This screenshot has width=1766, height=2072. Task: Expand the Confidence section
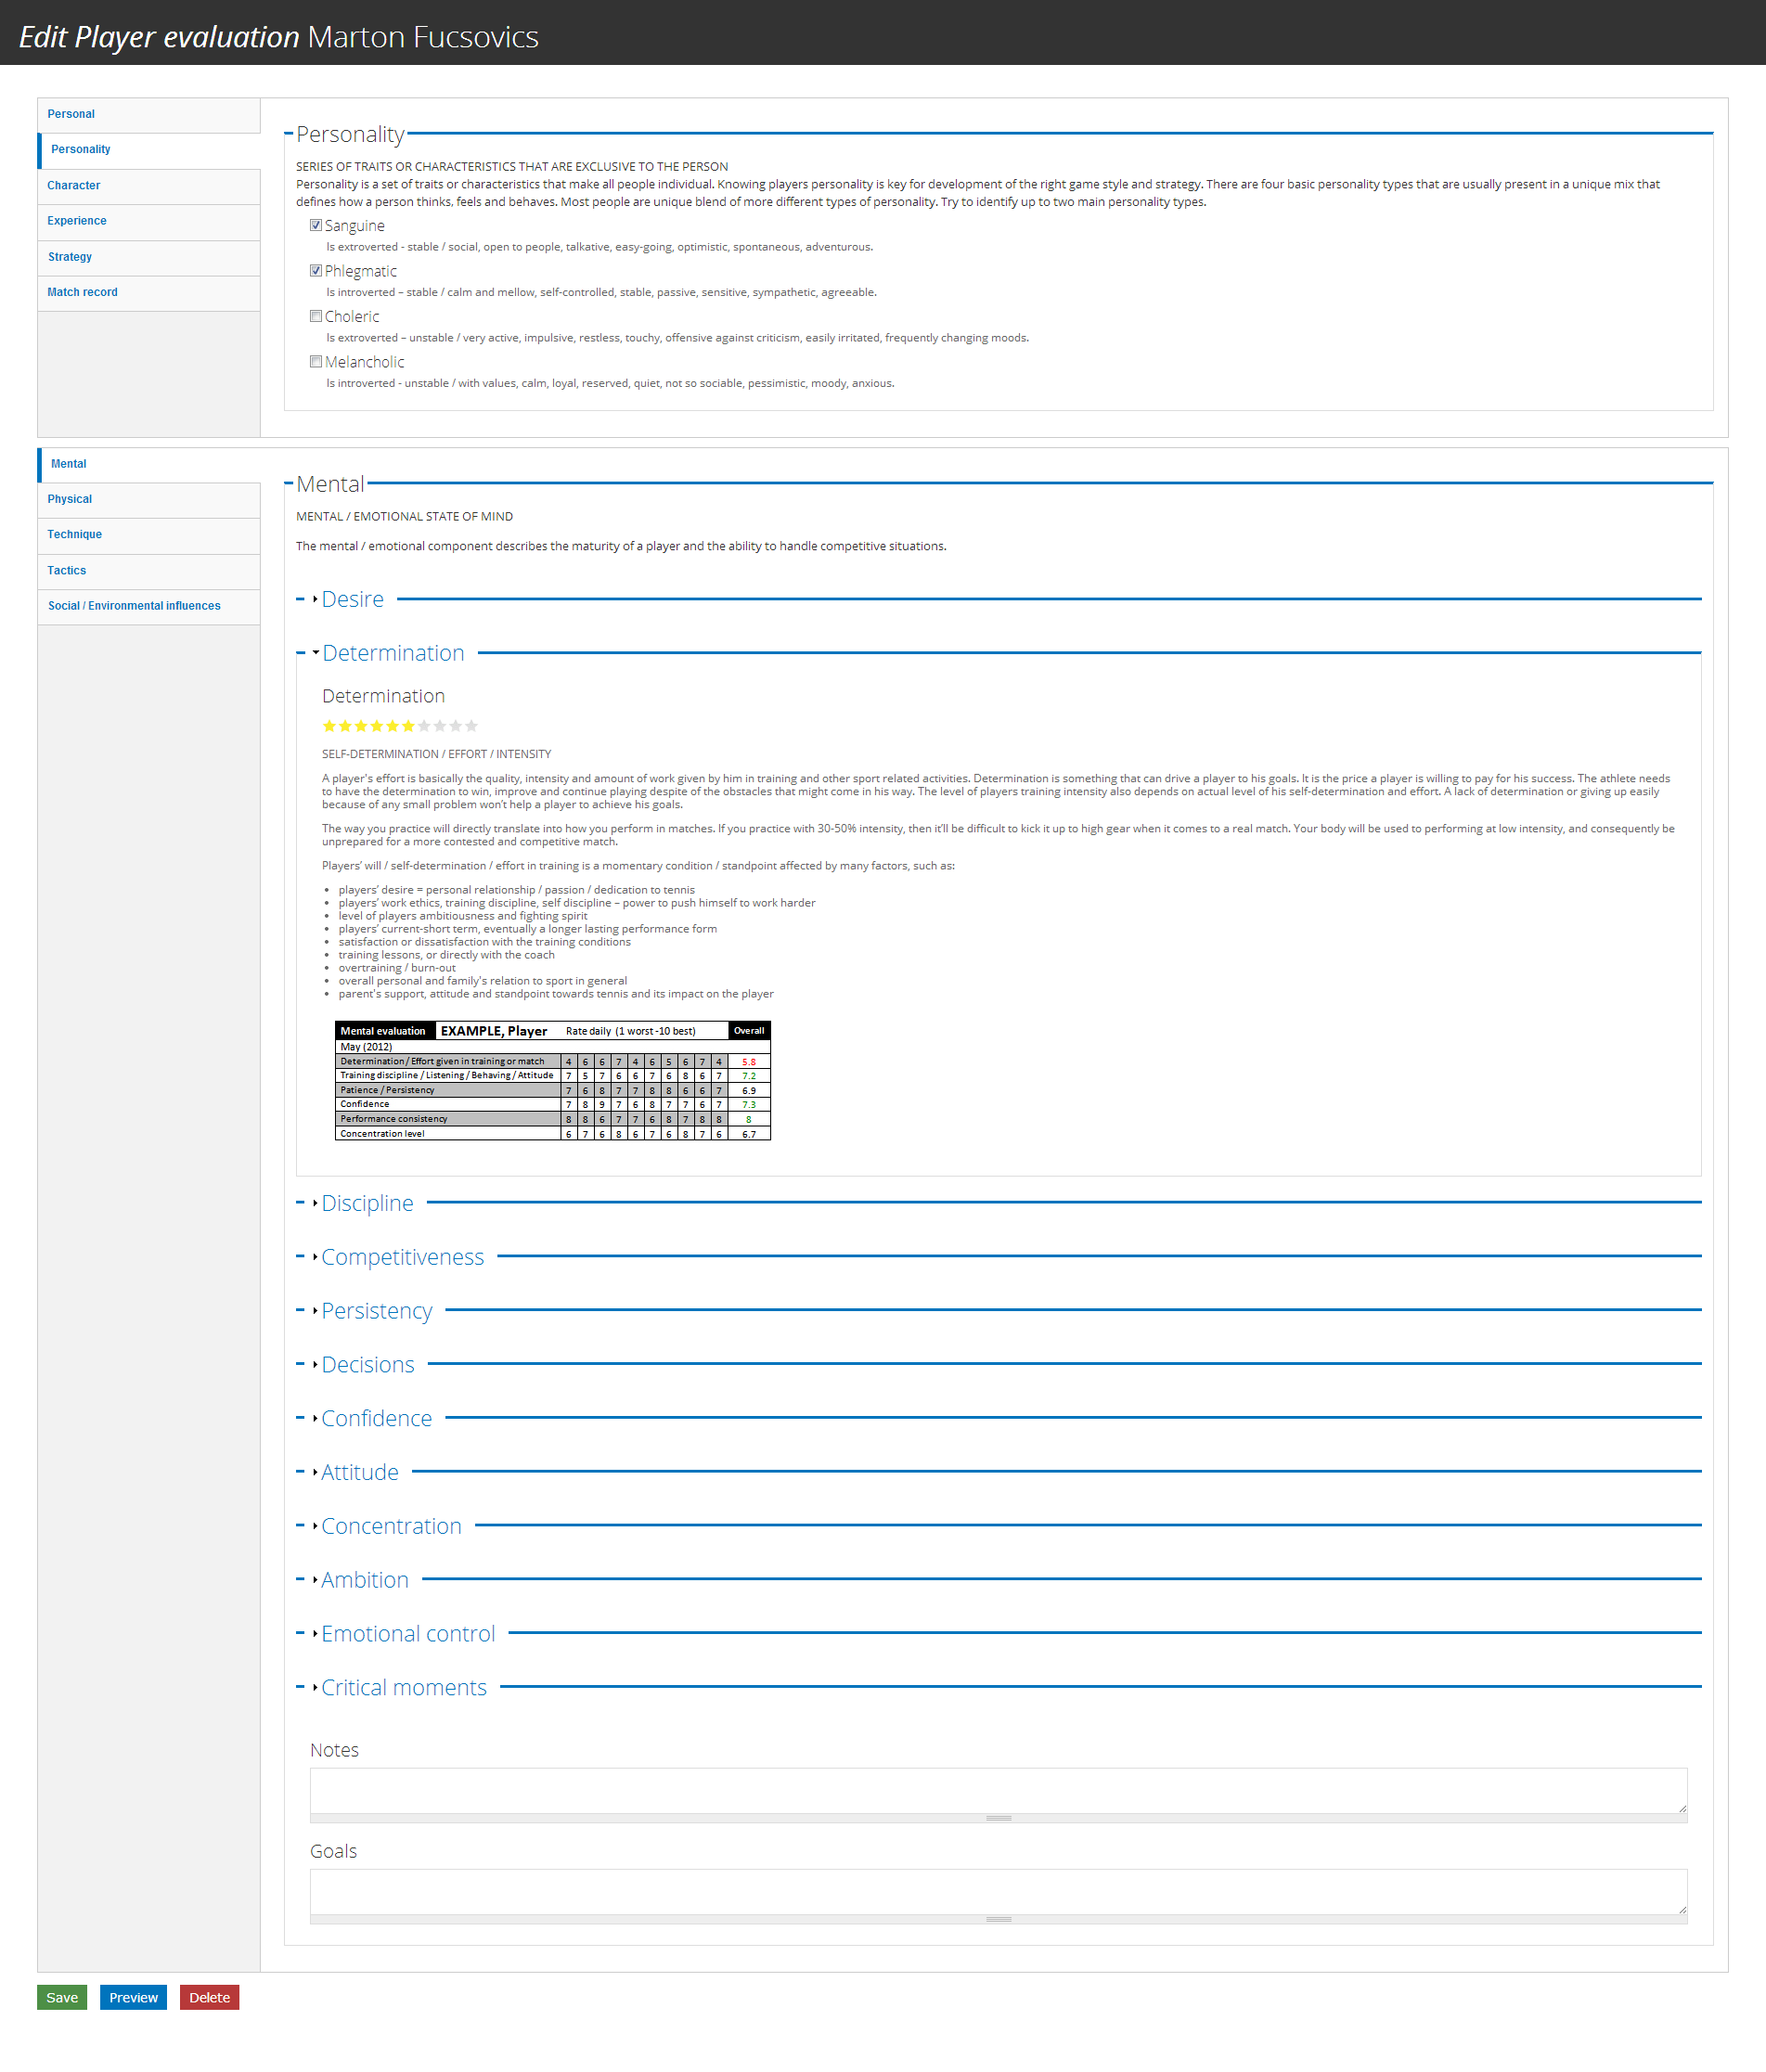click(x=376, y=1418)
